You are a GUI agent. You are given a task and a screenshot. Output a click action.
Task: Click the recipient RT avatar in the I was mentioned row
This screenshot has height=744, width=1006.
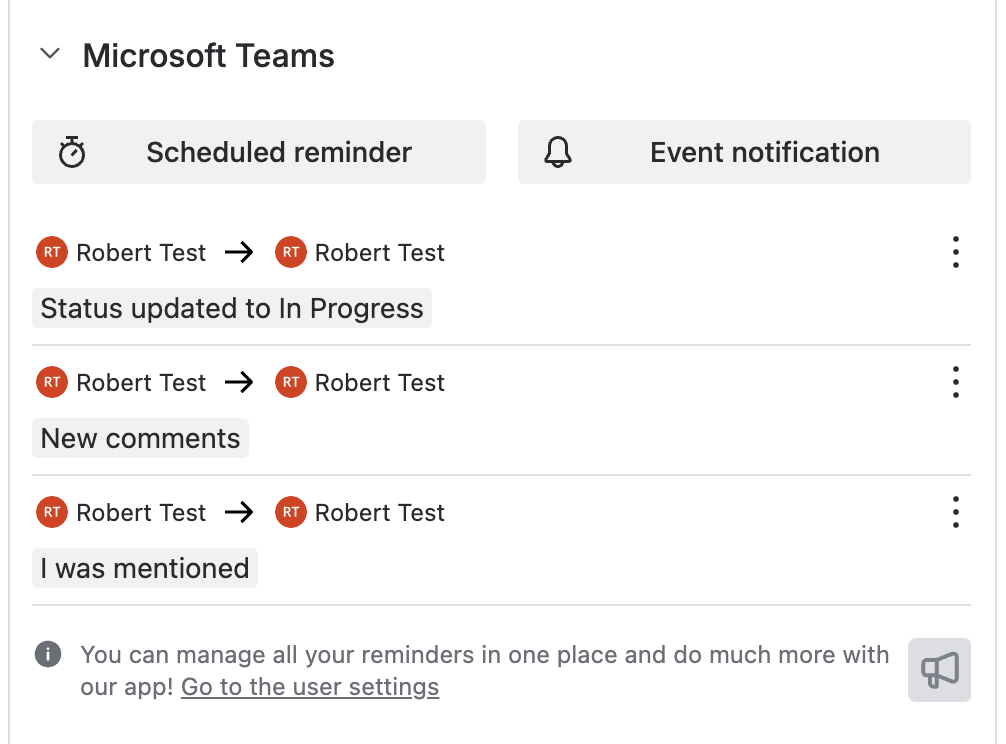pos(291,512)
